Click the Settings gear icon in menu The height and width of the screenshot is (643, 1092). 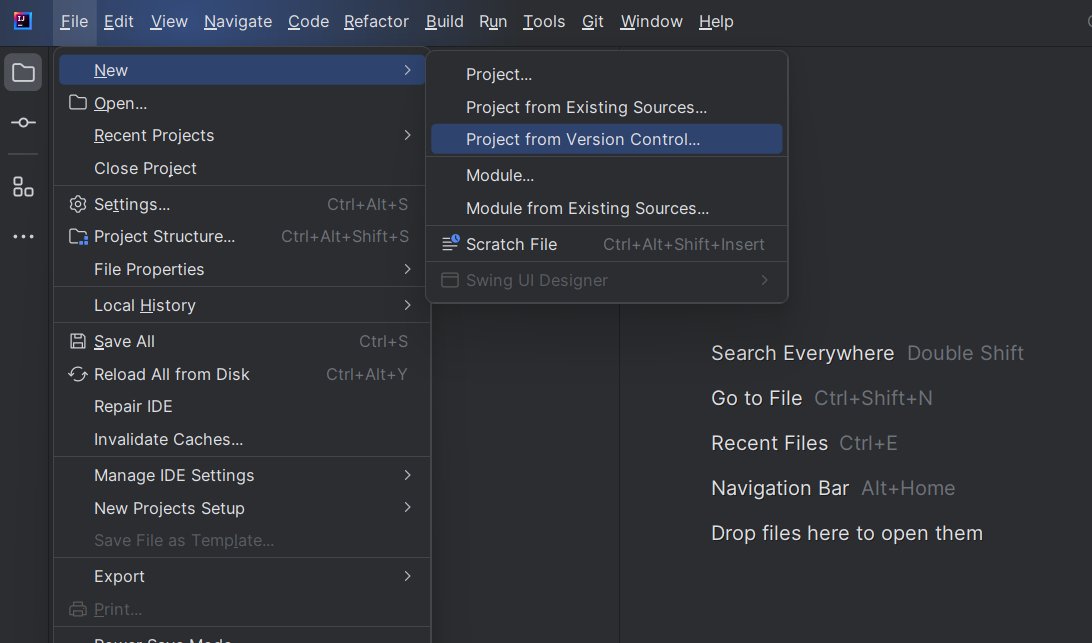(x=78, y=204)
